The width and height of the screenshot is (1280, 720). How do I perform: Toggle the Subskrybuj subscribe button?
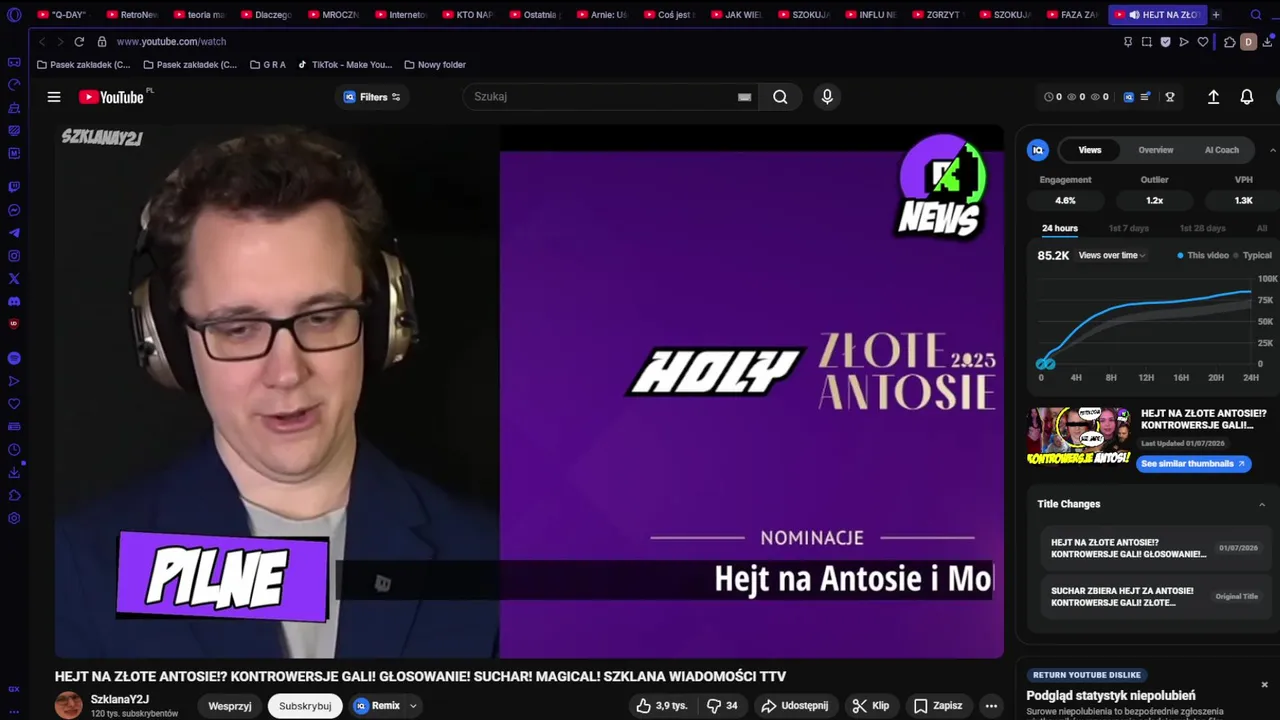pyautogui.click(x=305, y=706)
